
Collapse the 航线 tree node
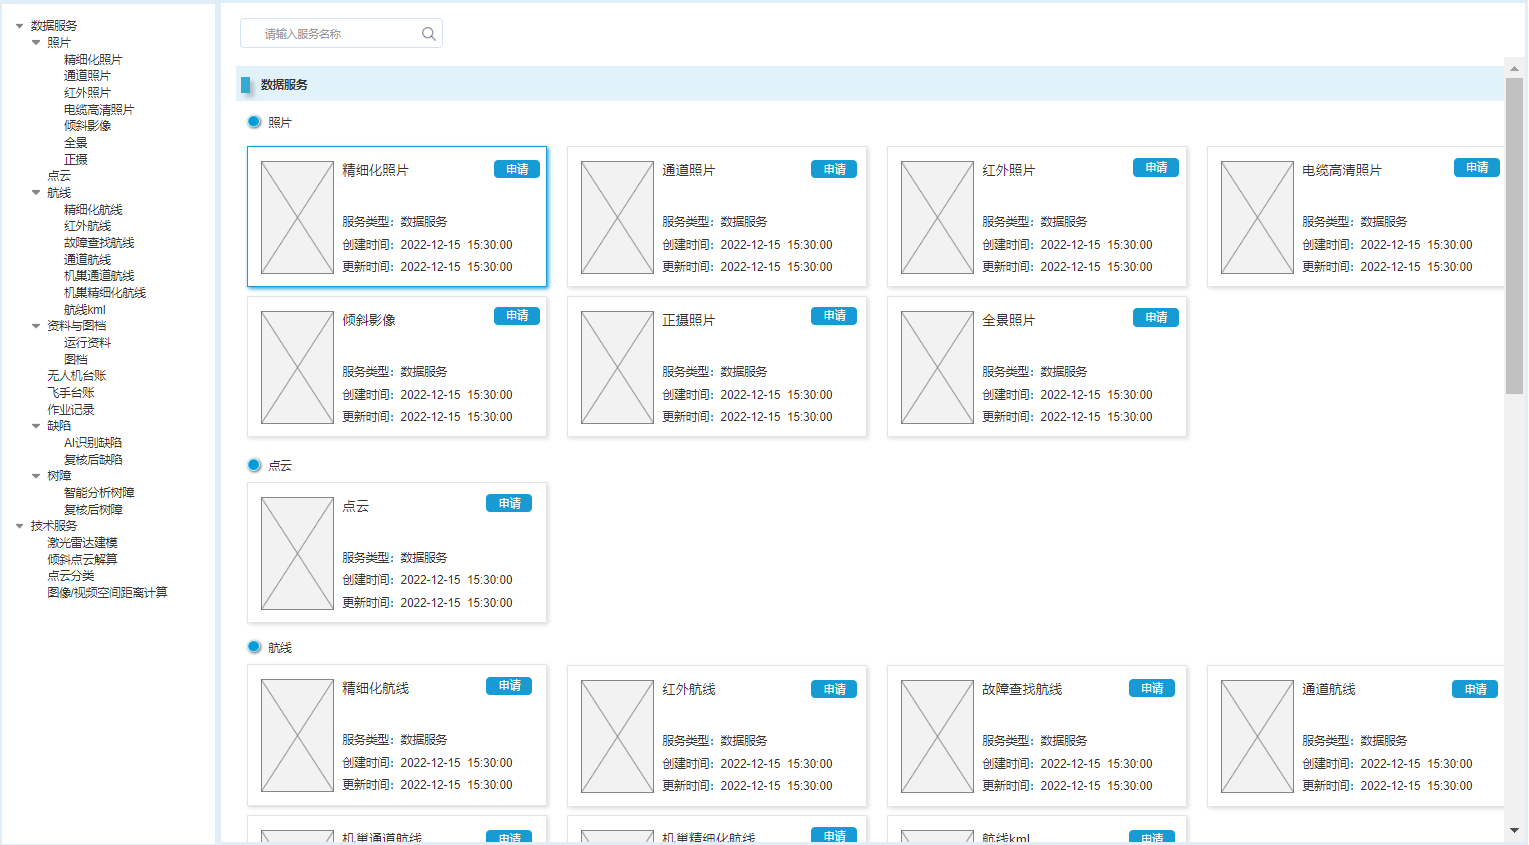[x=36, y=193]
